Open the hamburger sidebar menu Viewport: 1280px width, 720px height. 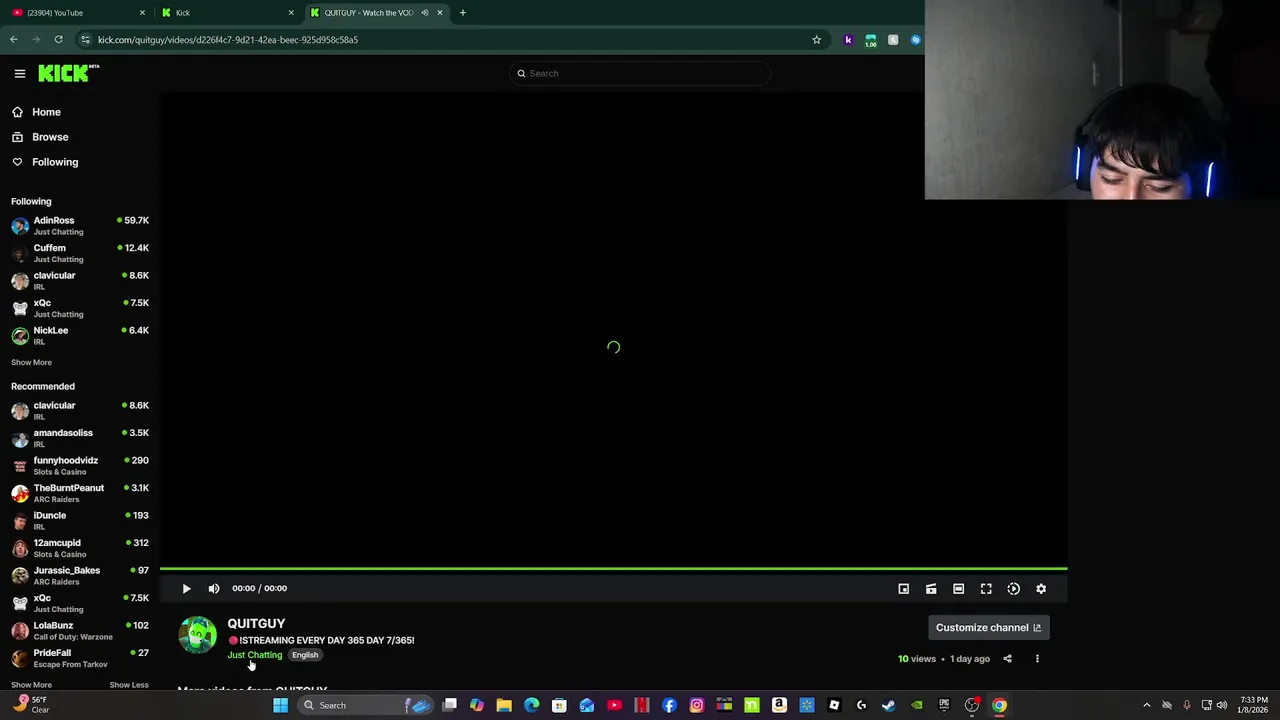pyautogui.click(x=19, y=73)
